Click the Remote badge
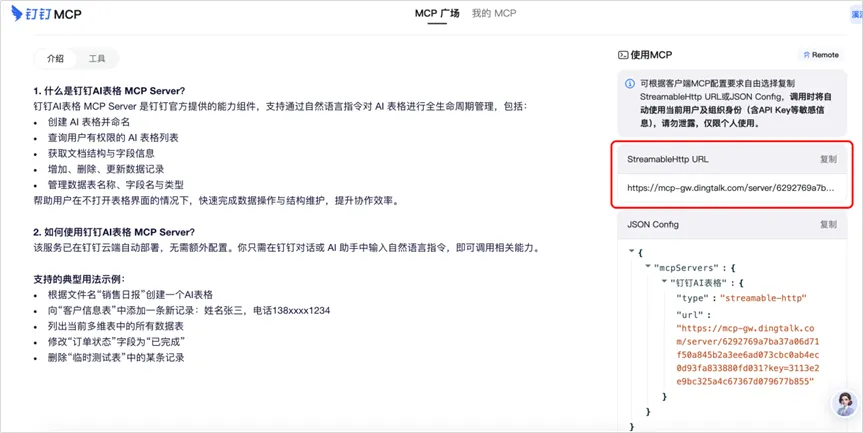 point(821,55)
